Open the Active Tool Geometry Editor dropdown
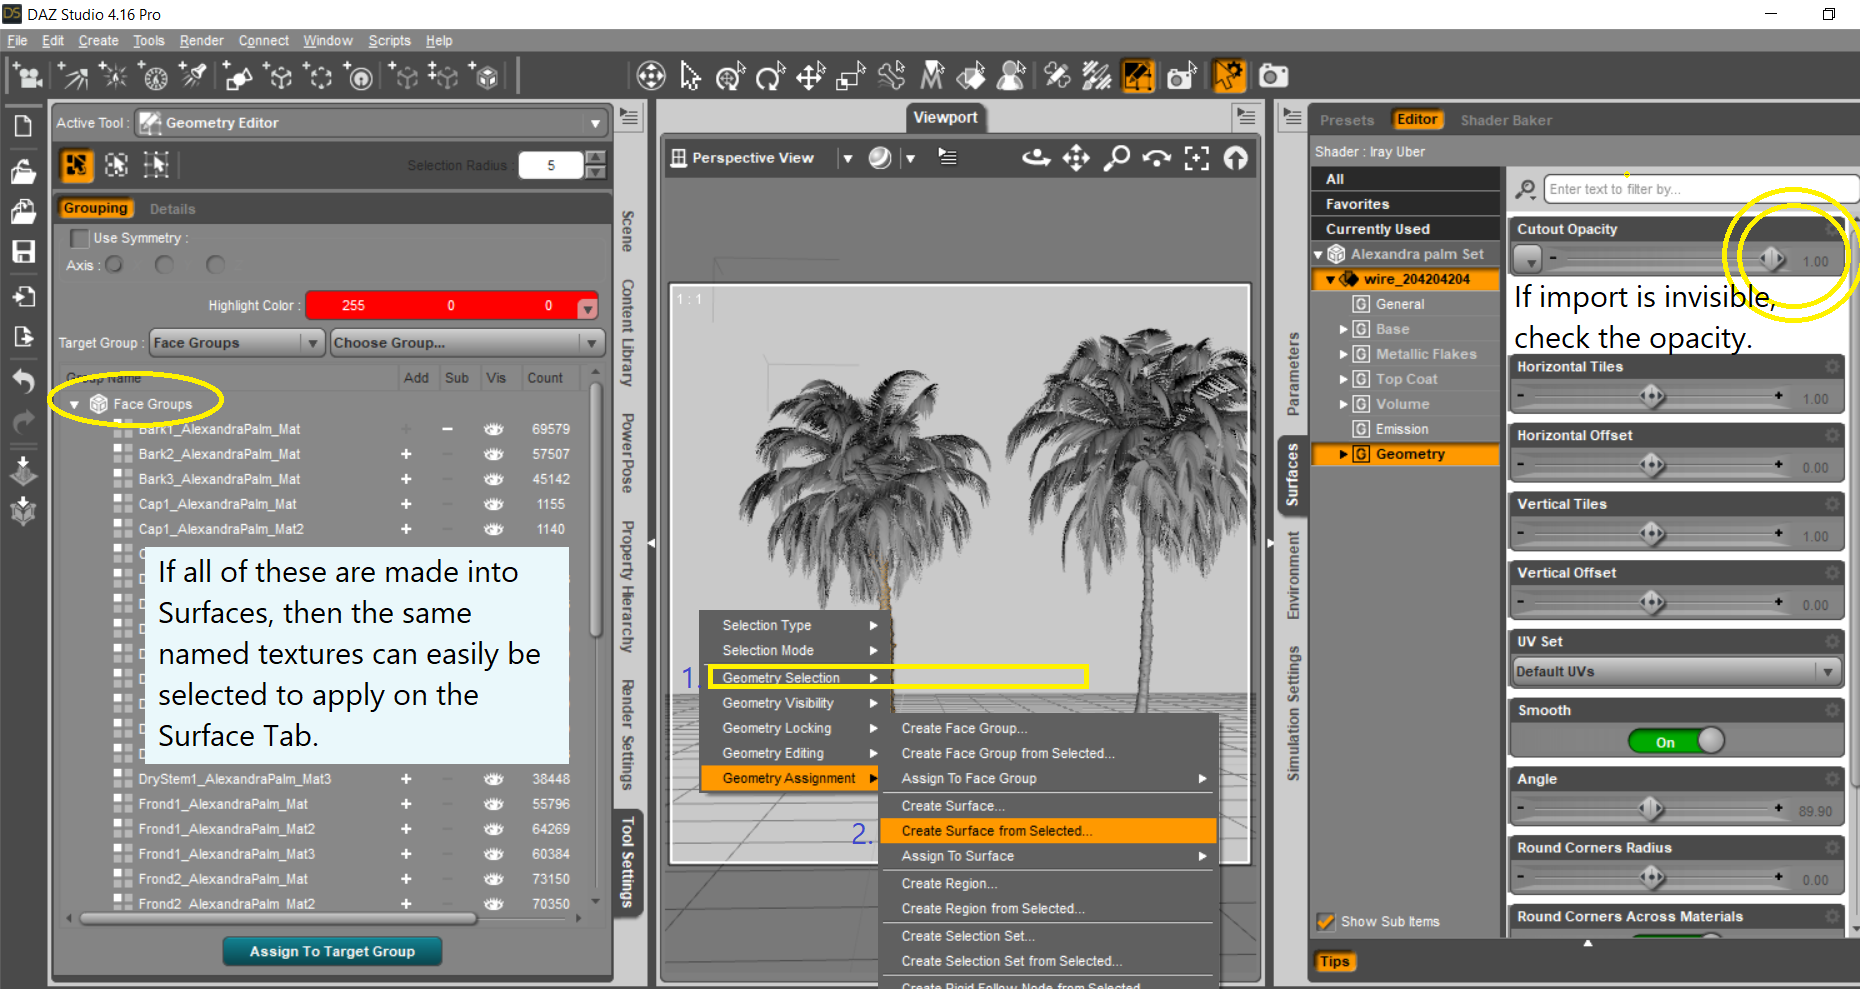 coord(595,123)
